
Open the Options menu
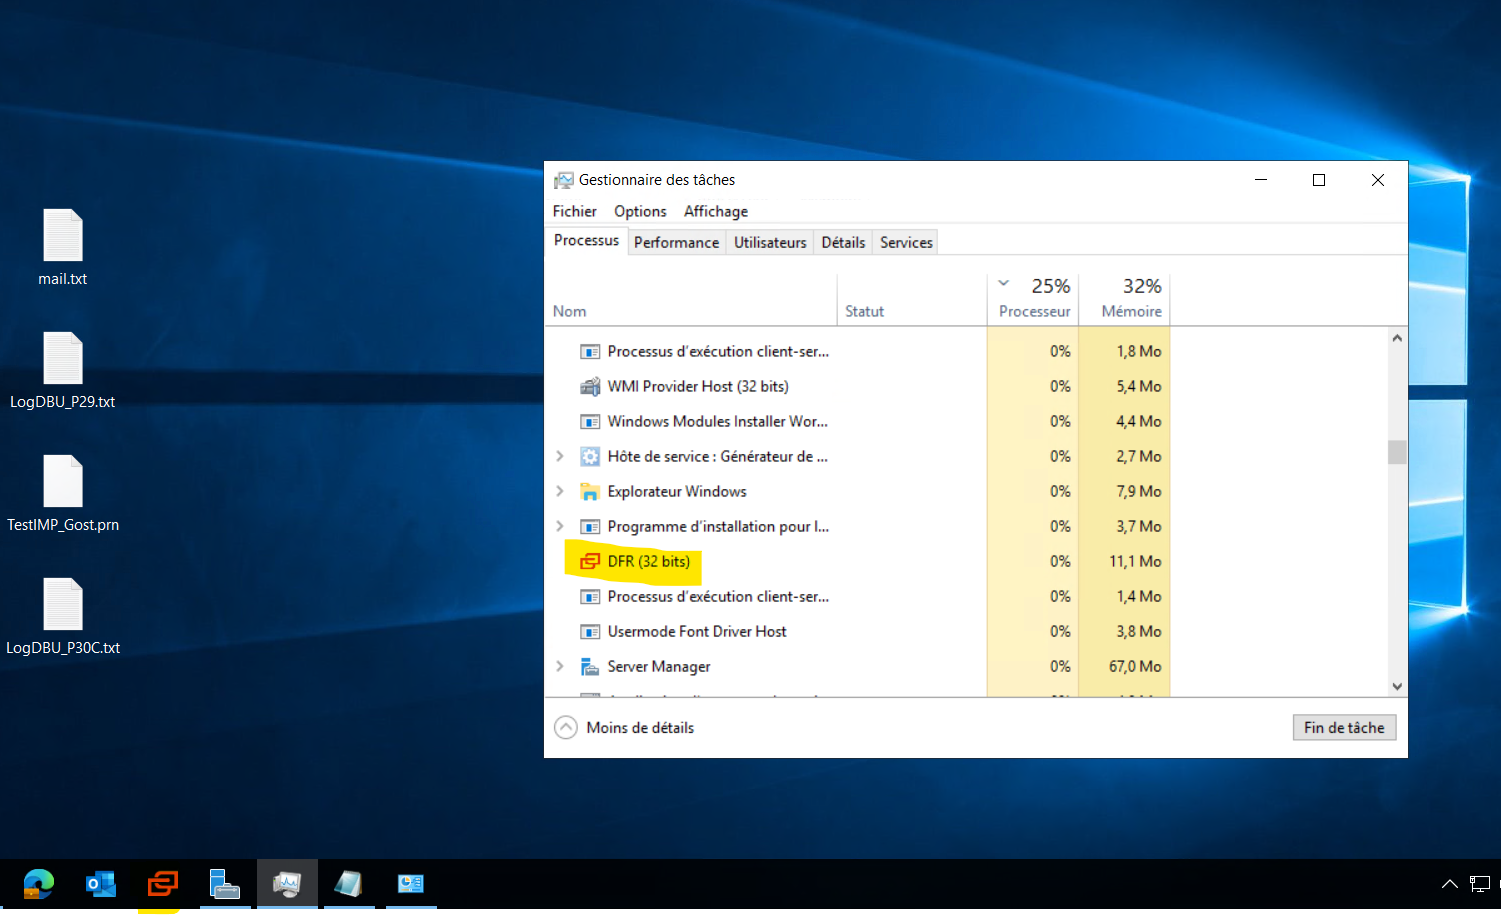[640, 211]
